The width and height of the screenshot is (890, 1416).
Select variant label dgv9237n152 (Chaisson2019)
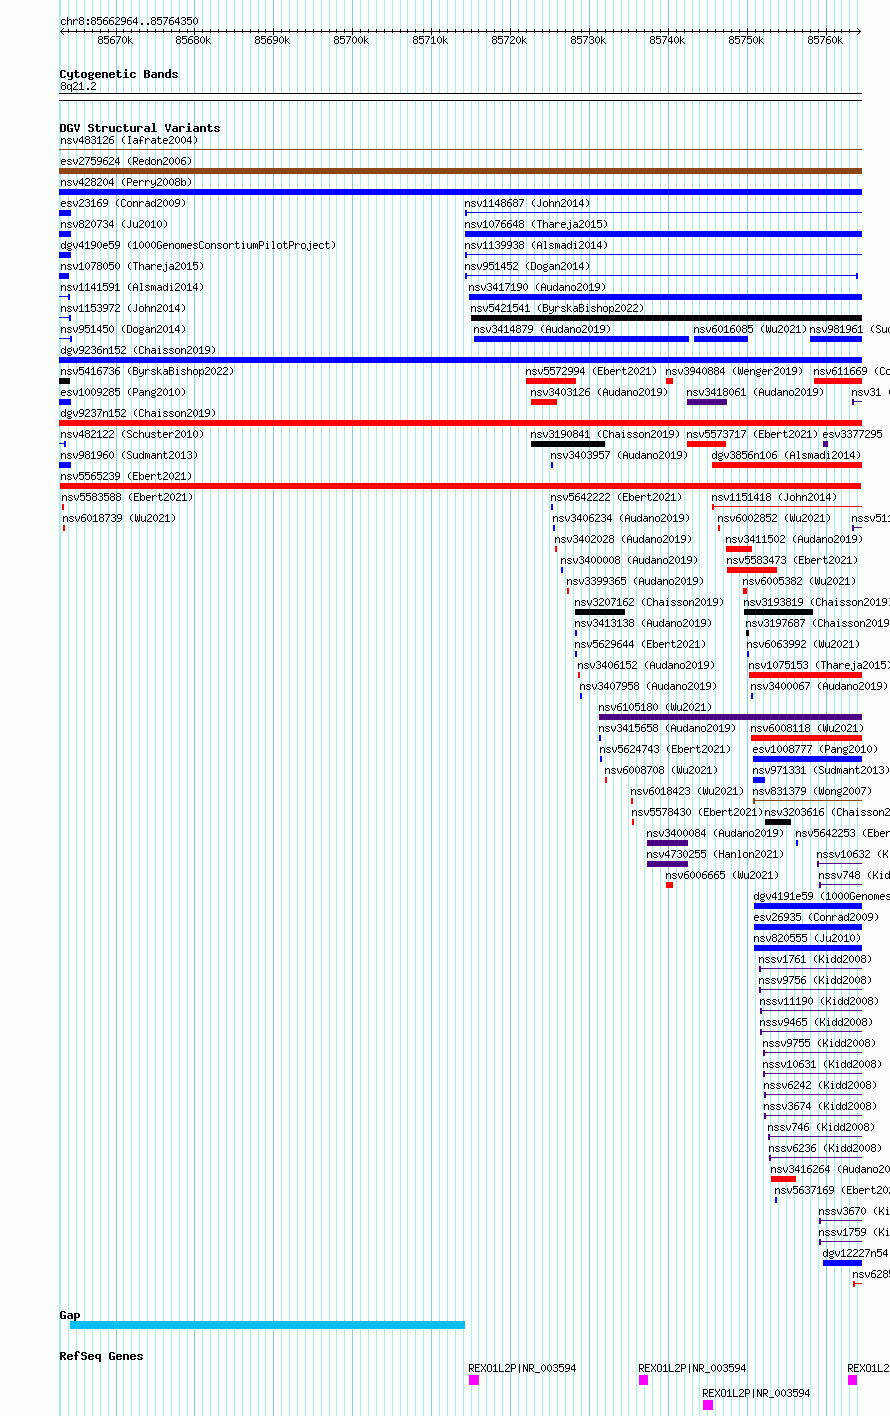coord(138,413)
